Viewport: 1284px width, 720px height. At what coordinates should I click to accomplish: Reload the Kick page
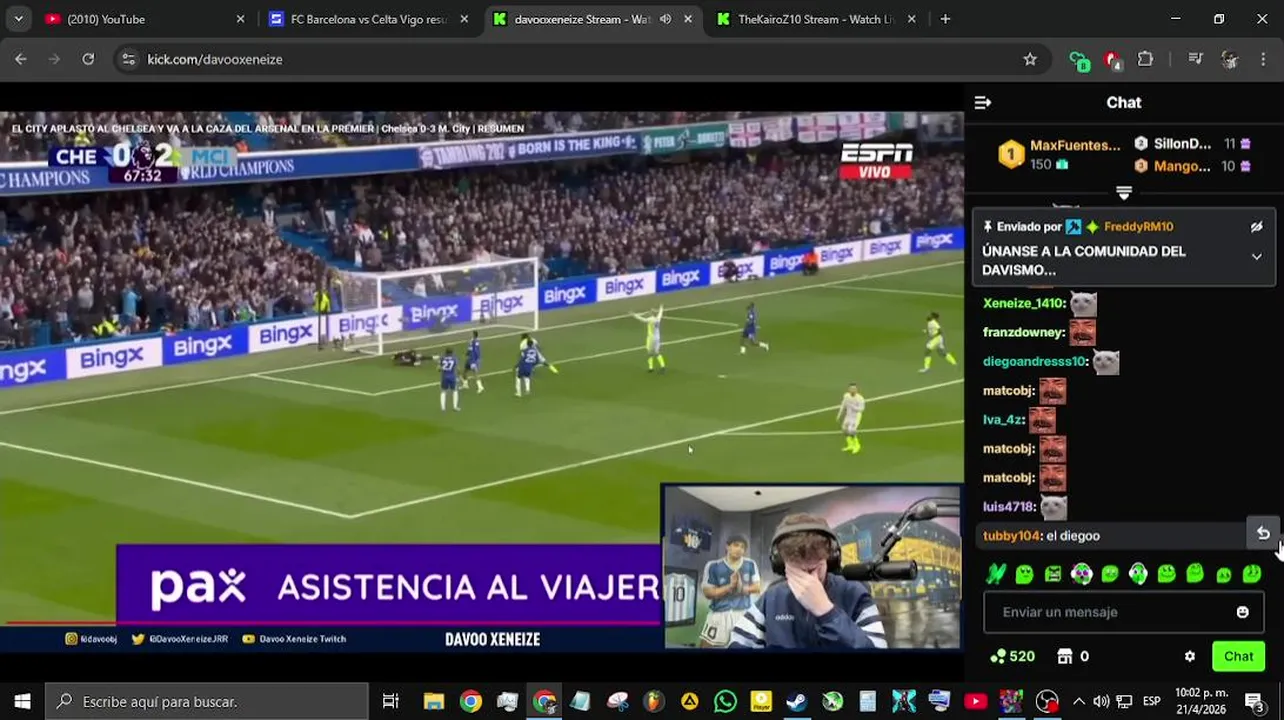pos(88,59)
